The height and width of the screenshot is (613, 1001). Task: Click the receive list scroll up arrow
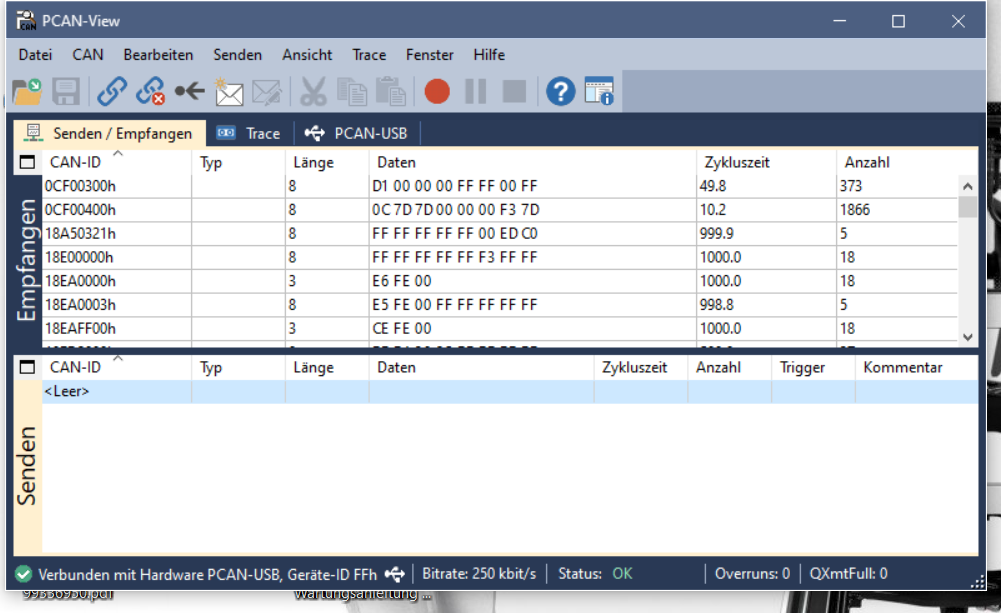tap(968, 186)
